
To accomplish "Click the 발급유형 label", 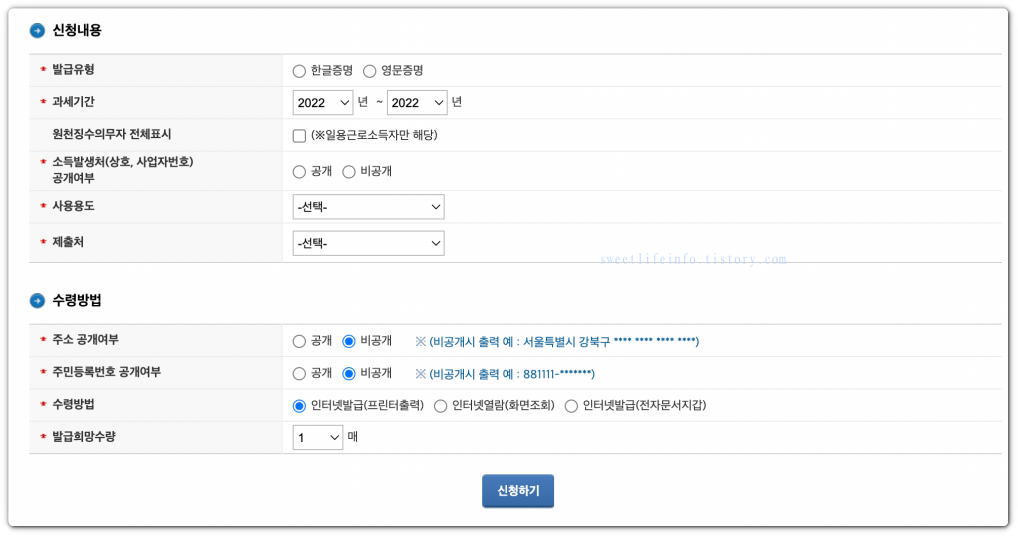I will point(73,69).
